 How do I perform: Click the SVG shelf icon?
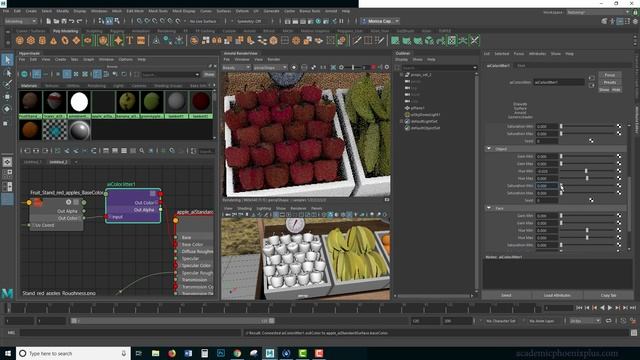coord(141,40)
